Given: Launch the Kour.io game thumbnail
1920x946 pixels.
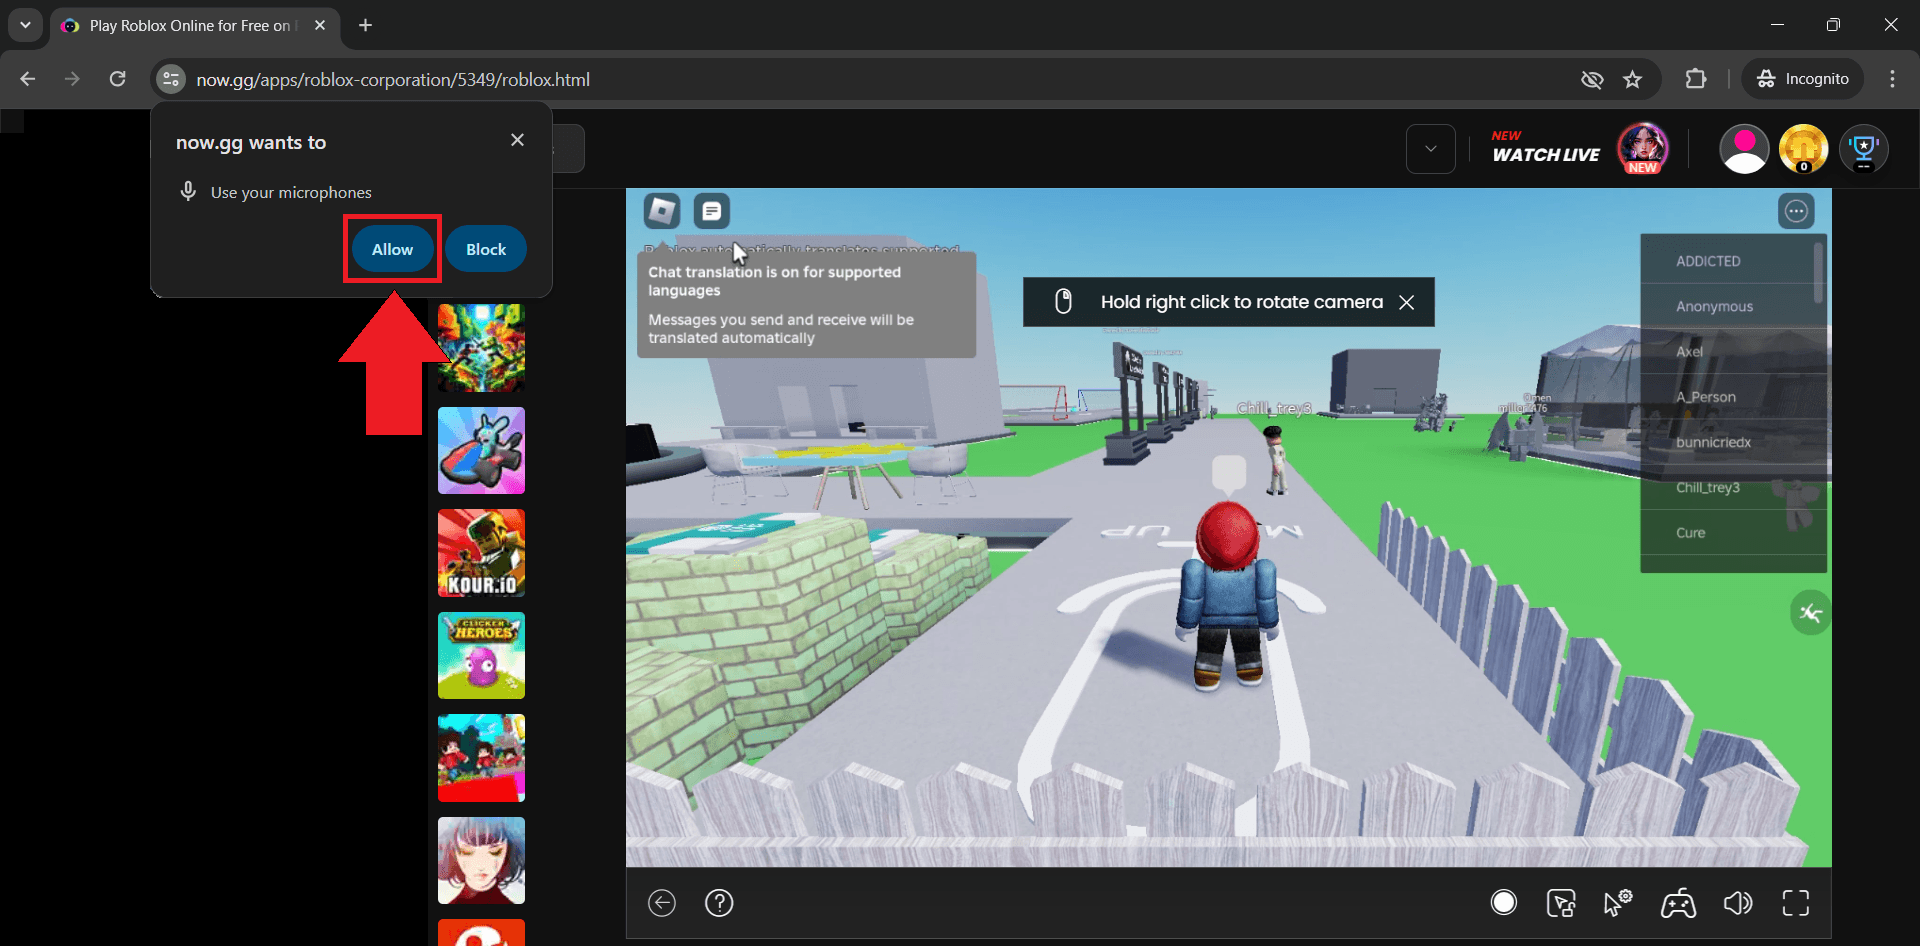Looking at the screenshot, I should pyautogui.click(x=481, y=553).
